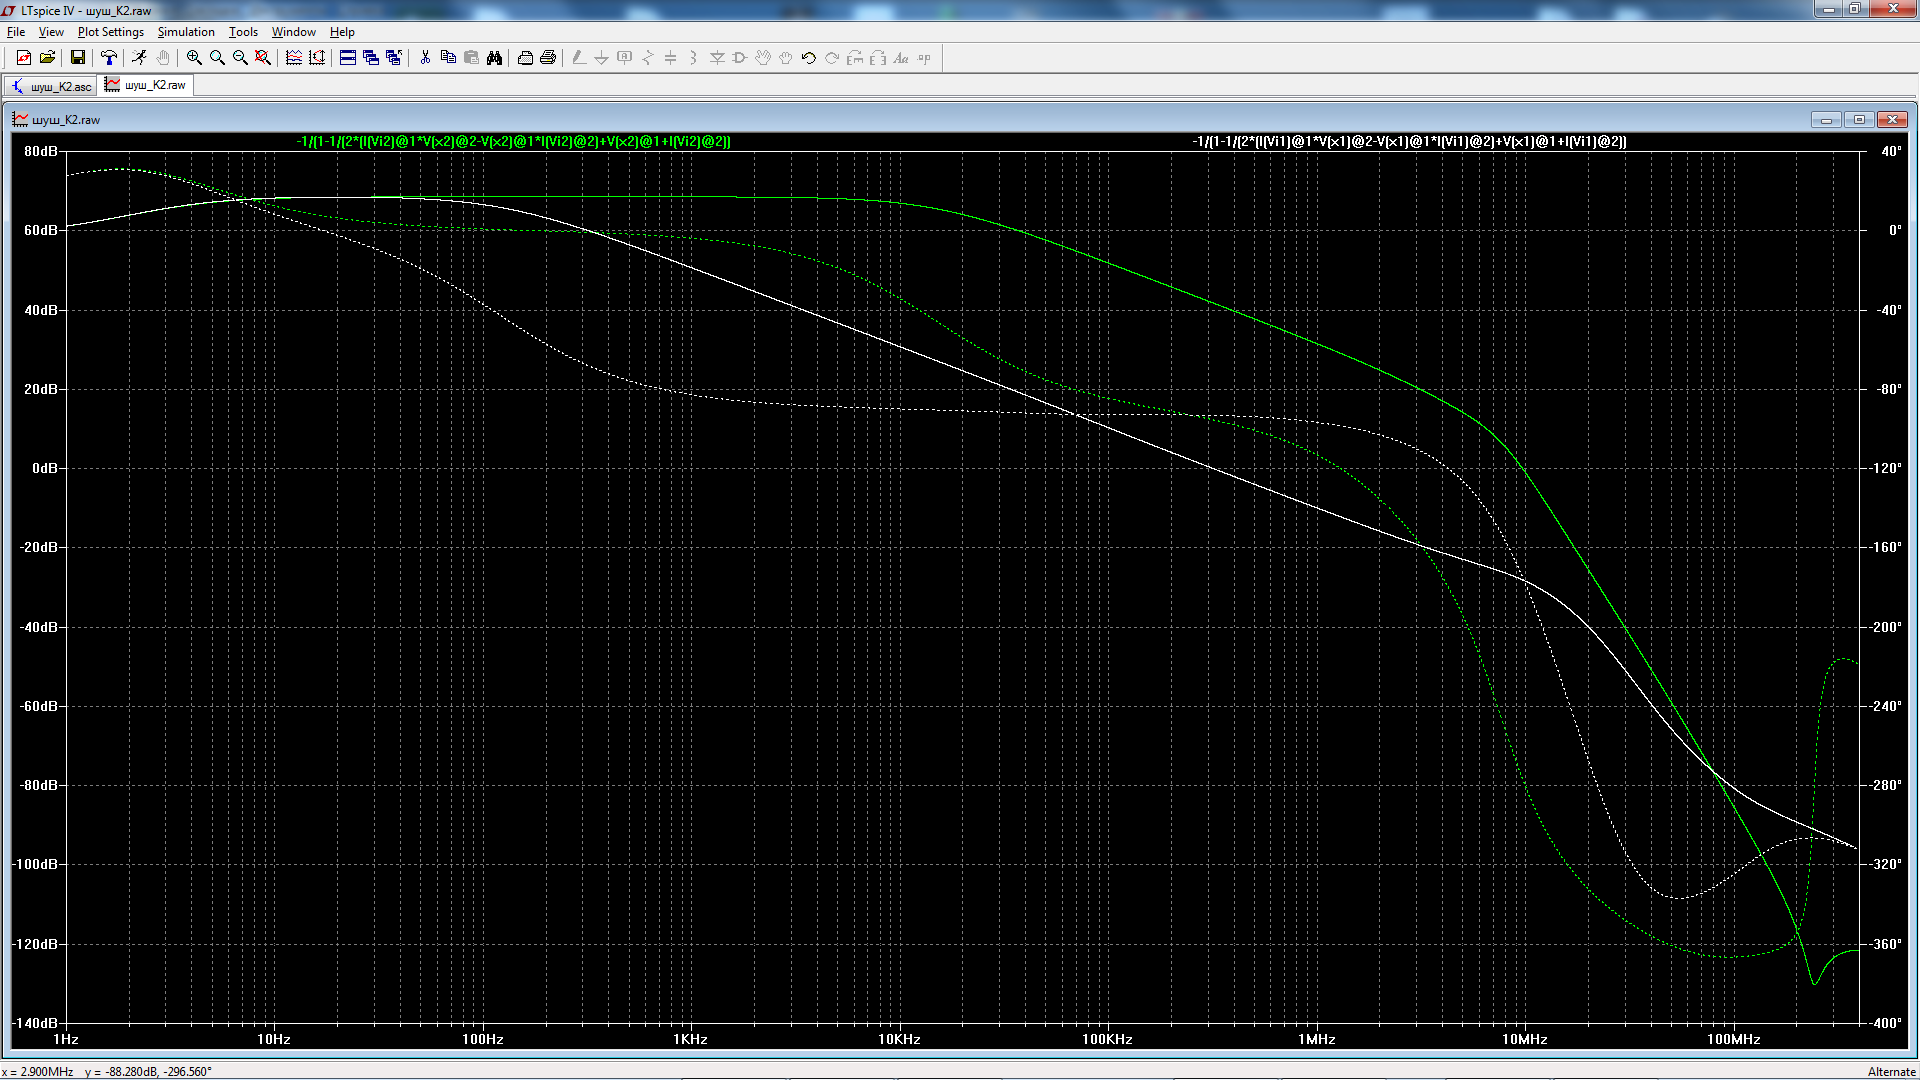
Task: Click the white Vi1 trace label
Action: (1409, 141)
